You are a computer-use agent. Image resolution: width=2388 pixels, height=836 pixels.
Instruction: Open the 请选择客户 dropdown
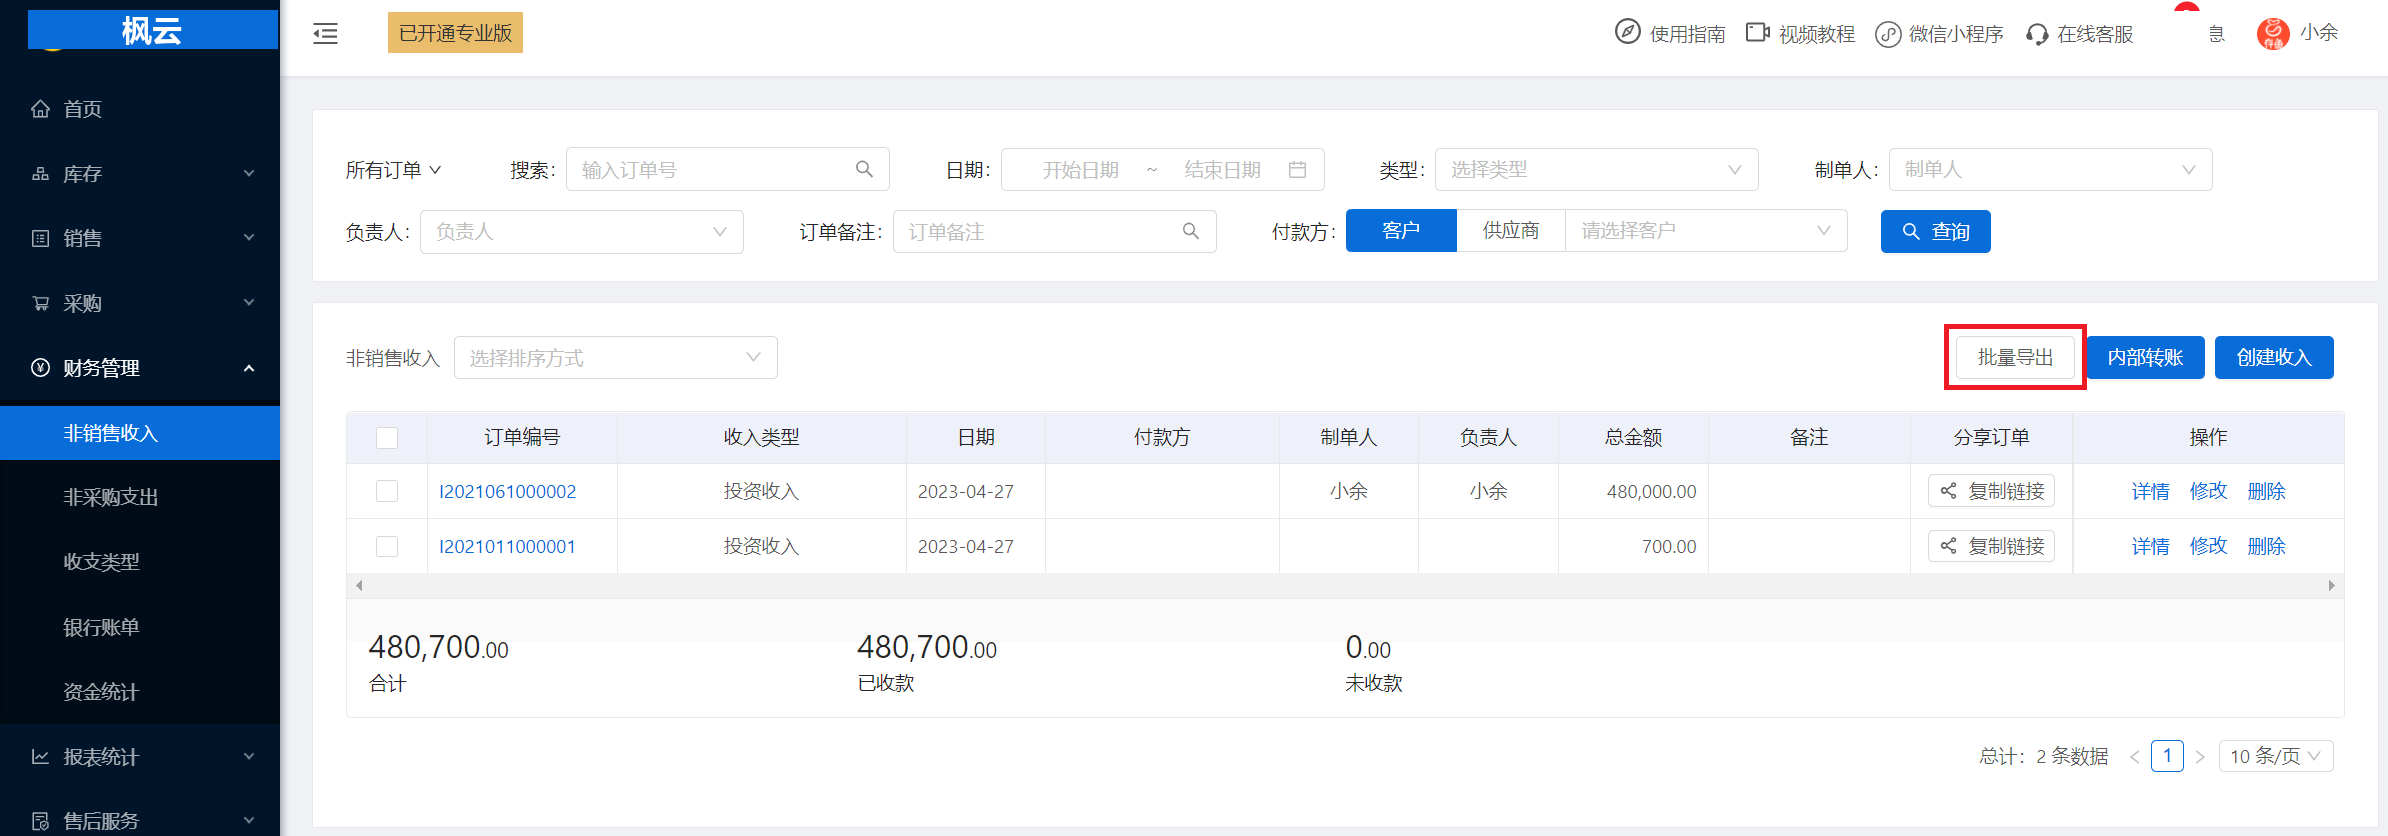coord(1706,231)
